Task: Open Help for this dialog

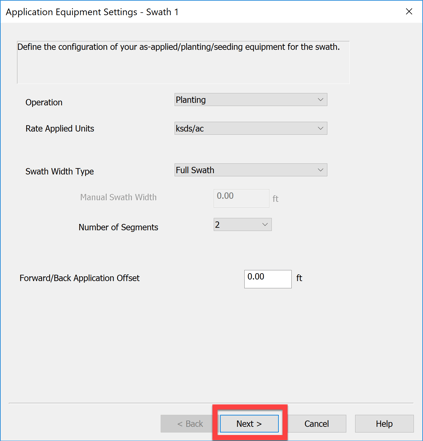Action: (384, 424)
